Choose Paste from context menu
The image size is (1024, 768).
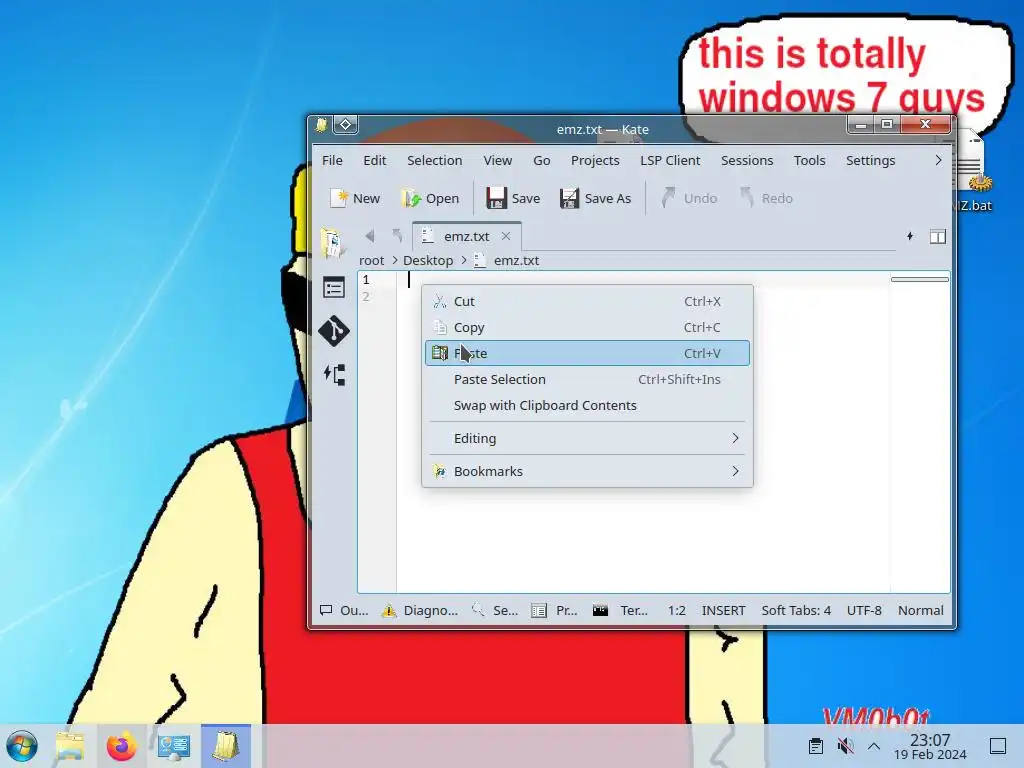pyautogui.click(x=587, y=353)
